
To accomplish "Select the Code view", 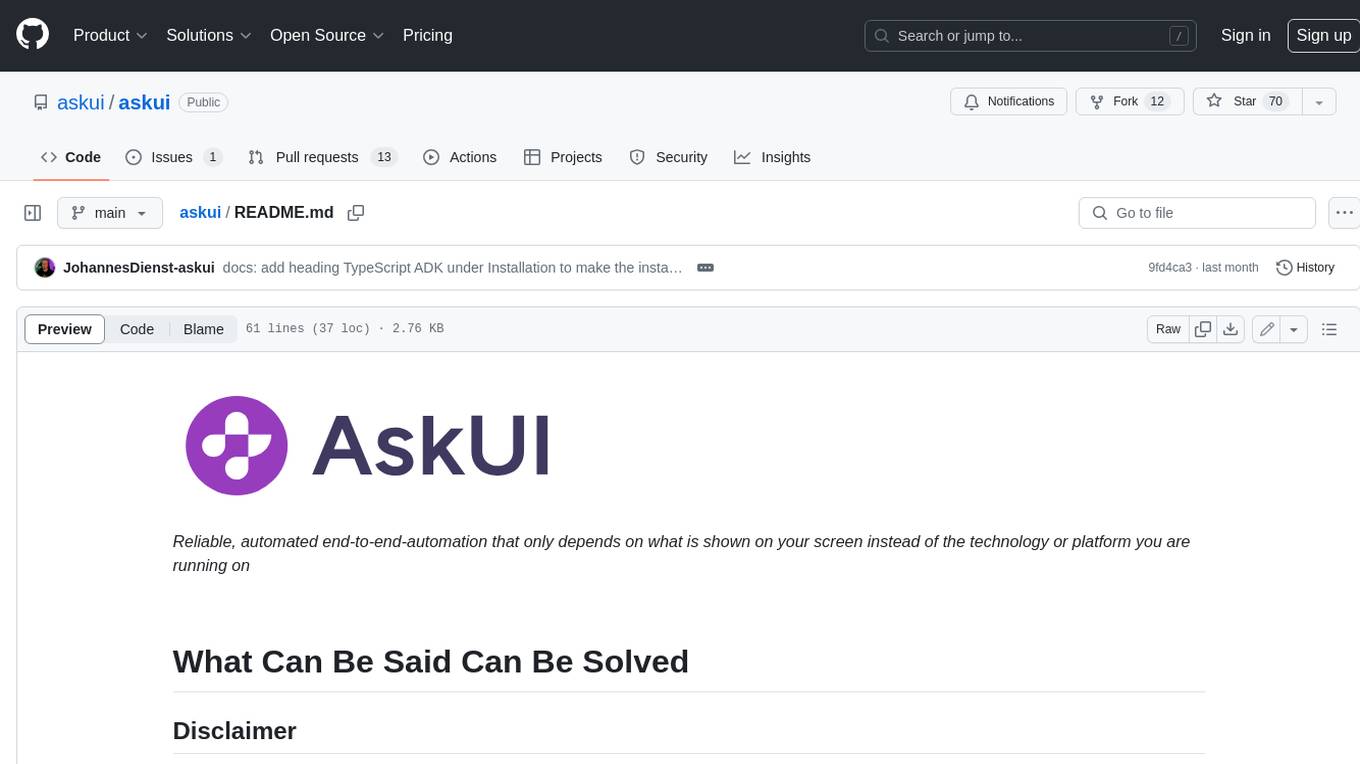I will pyautogui.click(x=137, y=329).
